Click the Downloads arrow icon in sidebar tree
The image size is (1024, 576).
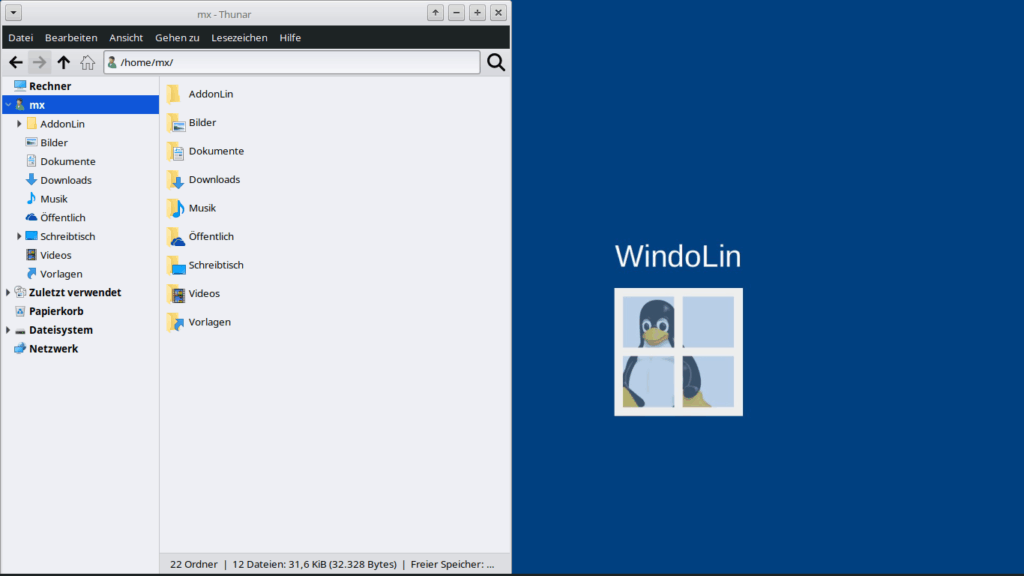click(x=31, y=180)
